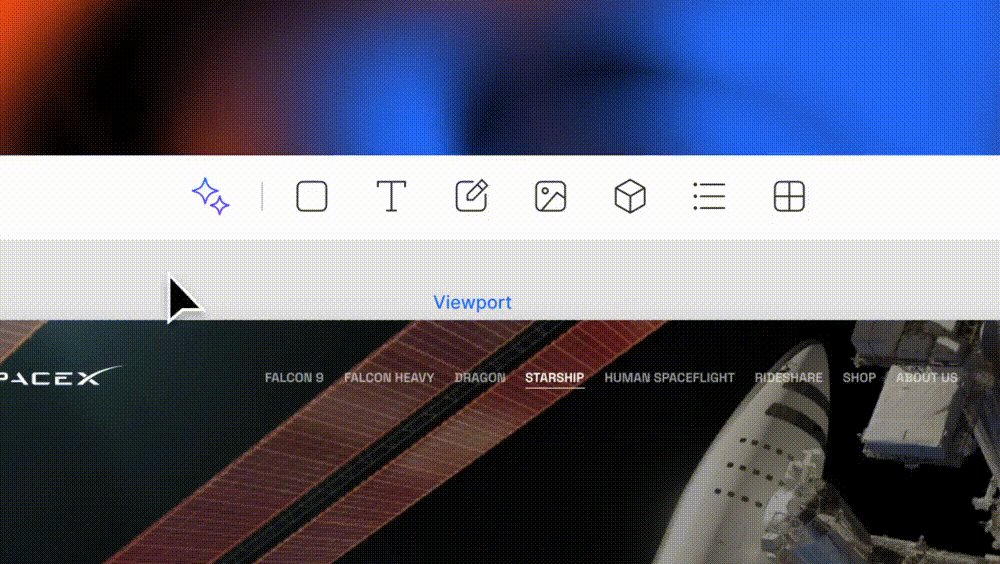Open the Falcon 9 nav link

pos(294,378)
